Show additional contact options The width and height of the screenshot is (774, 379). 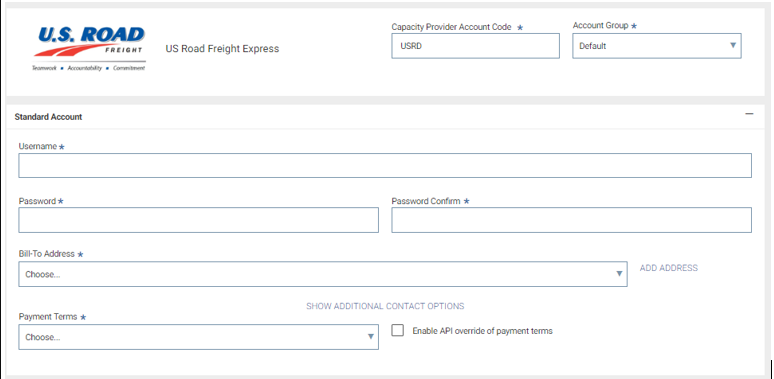click(x=385, y=306)
